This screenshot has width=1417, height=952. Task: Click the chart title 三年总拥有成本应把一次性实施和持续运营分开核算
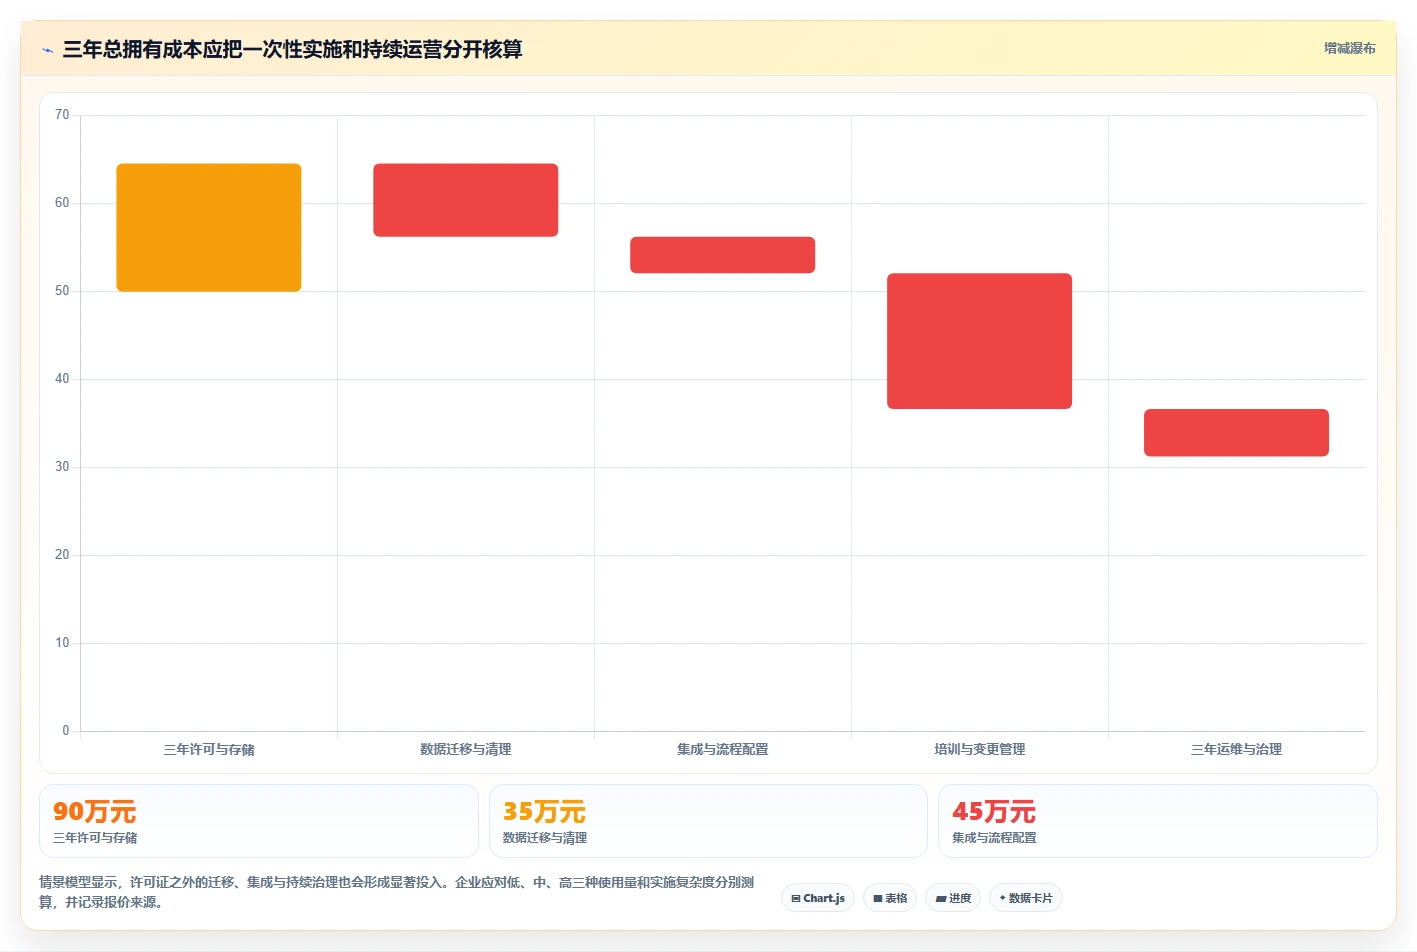tap(292, 49)
